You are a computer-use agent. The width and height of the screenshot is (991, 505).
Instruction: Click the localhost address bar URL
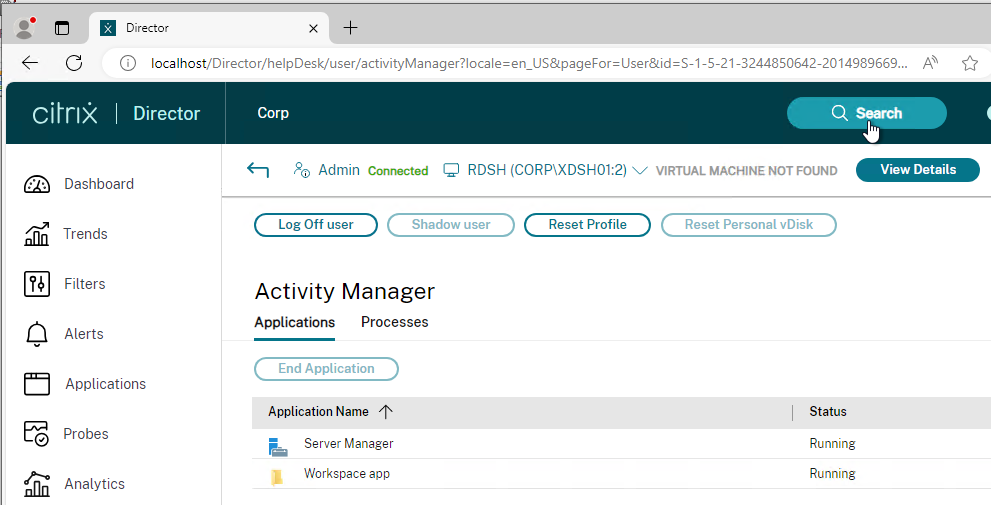(x=529, y=63)
